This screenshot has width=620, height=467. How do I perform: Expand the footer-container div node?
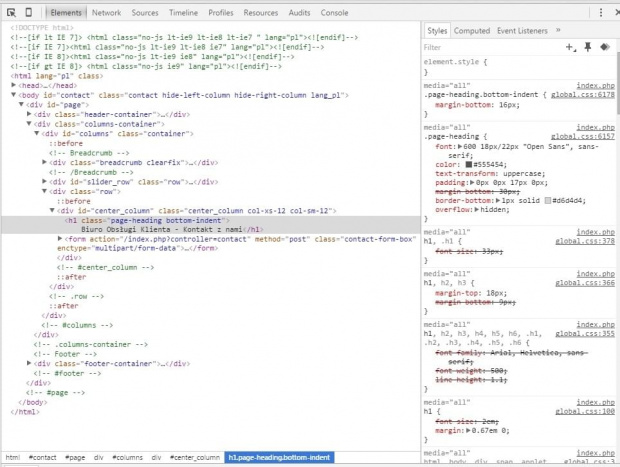tap(31, 363)
